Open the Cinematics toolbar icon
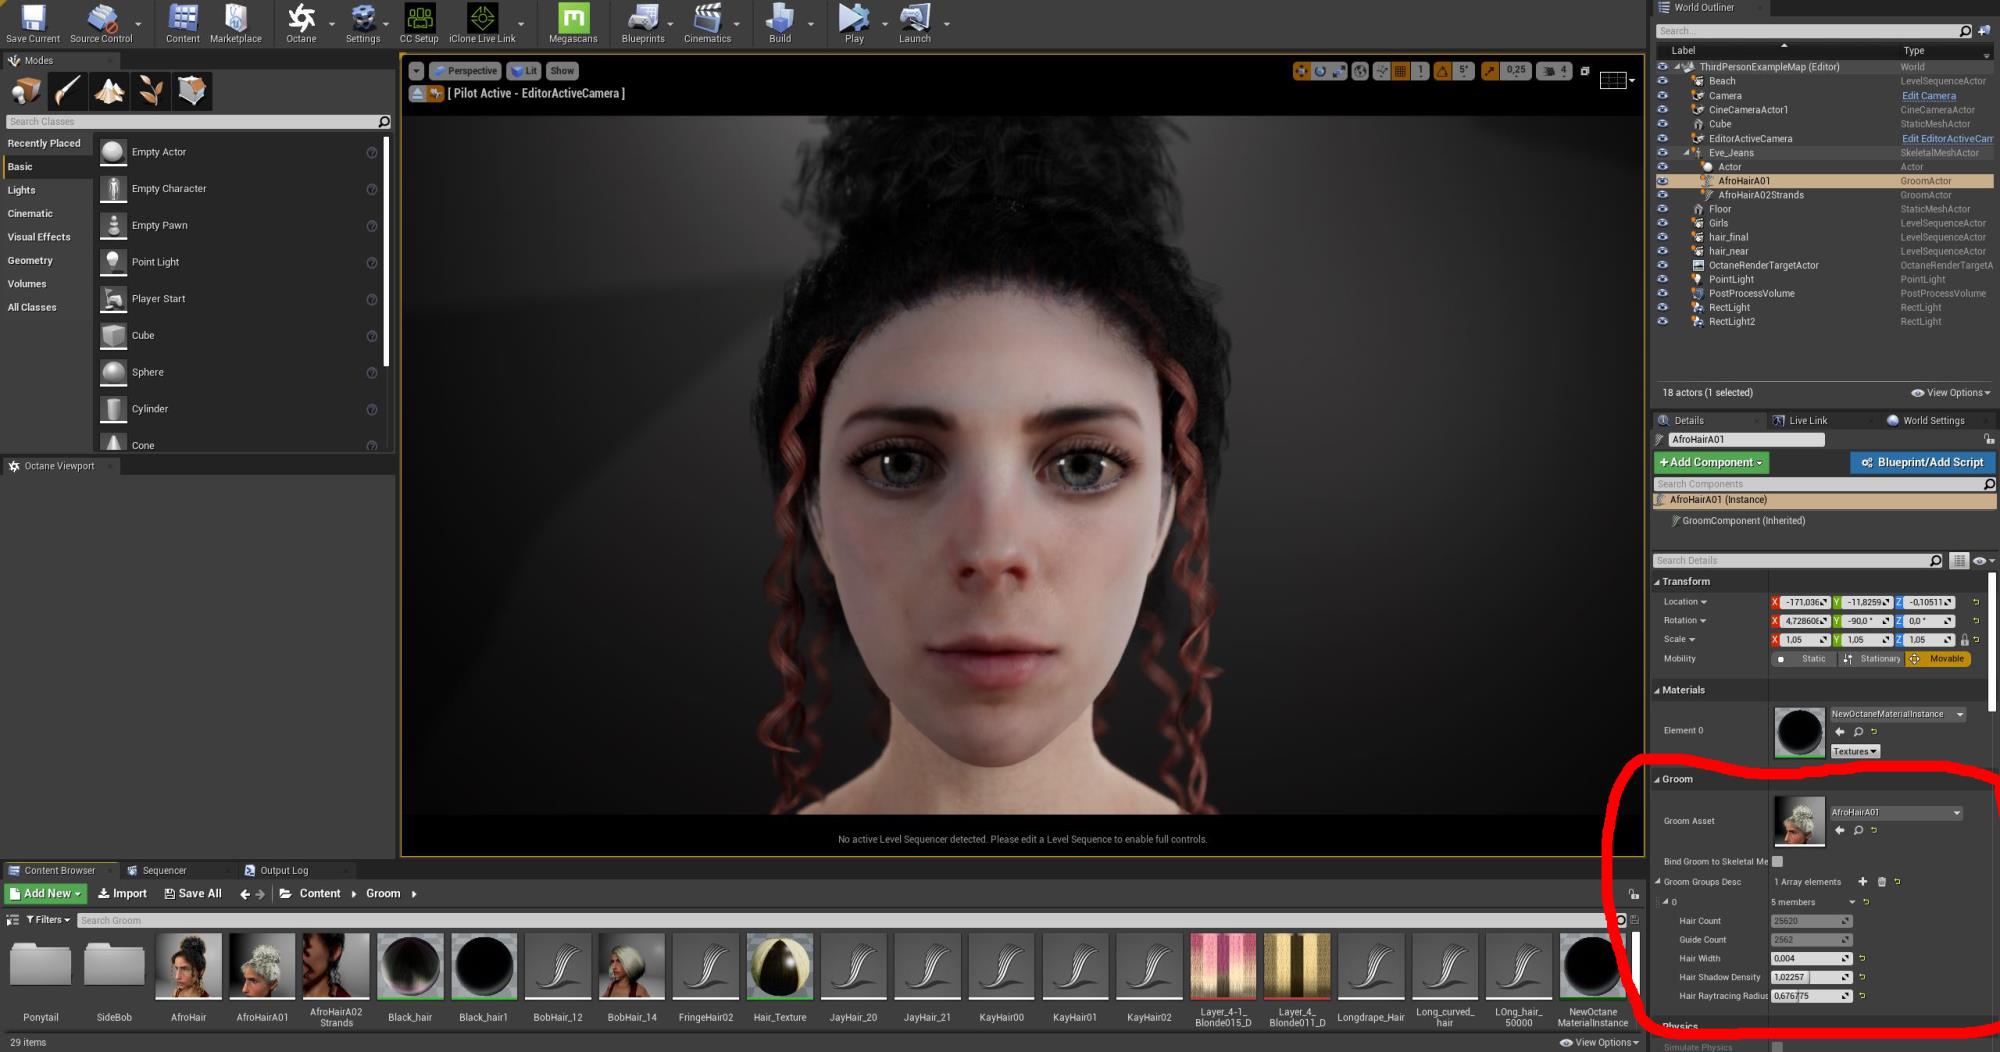Image resolution: width=2000 pixels, height=1052 pixels. [707, 23]
